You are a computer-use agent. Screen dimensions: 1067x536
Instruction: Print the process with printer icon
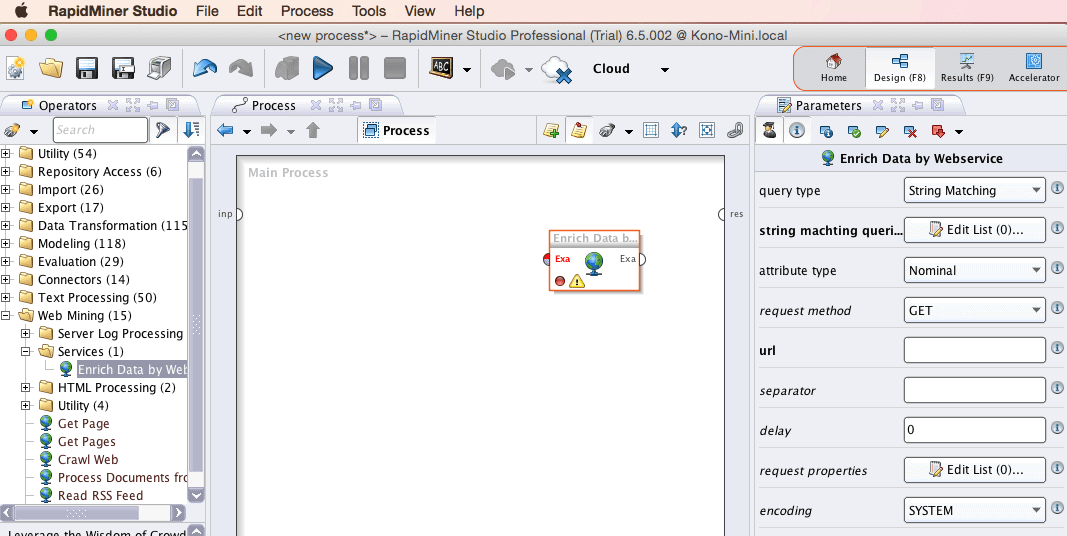(x=159, y=68)
